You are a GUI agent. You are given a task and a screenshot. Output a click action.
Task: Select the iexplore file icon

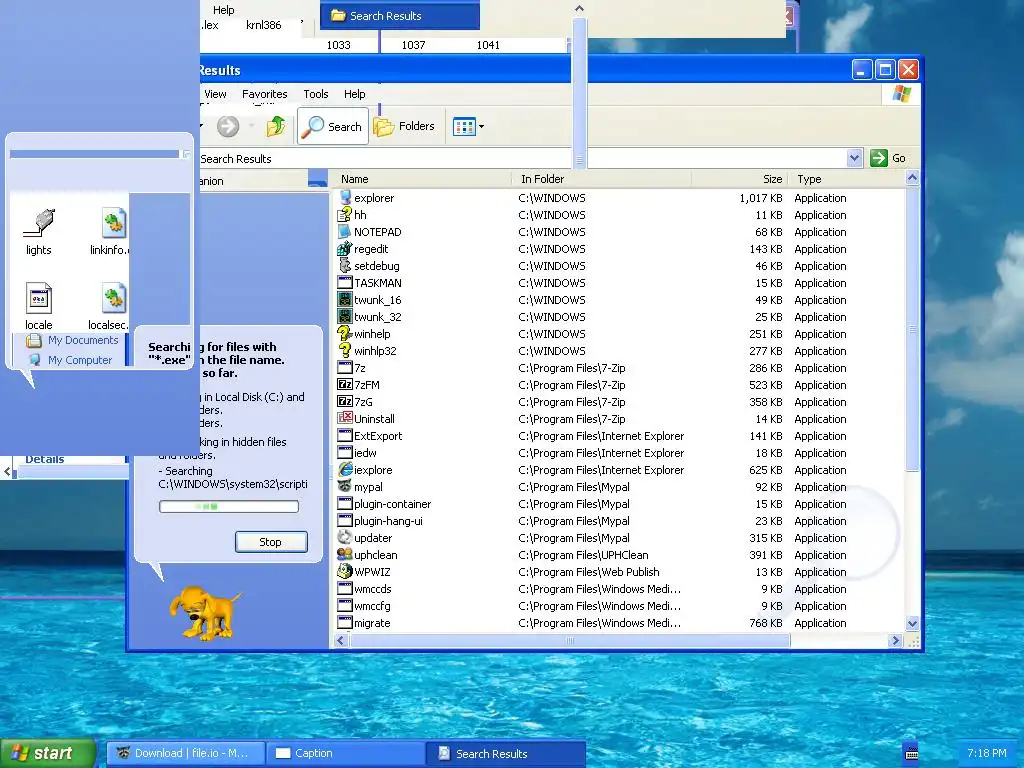[345, 469]
